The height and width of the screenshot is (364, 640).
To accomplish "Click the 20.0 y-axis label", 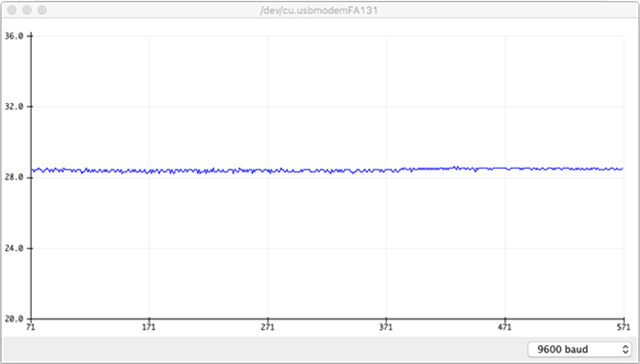I will [13, 319].
